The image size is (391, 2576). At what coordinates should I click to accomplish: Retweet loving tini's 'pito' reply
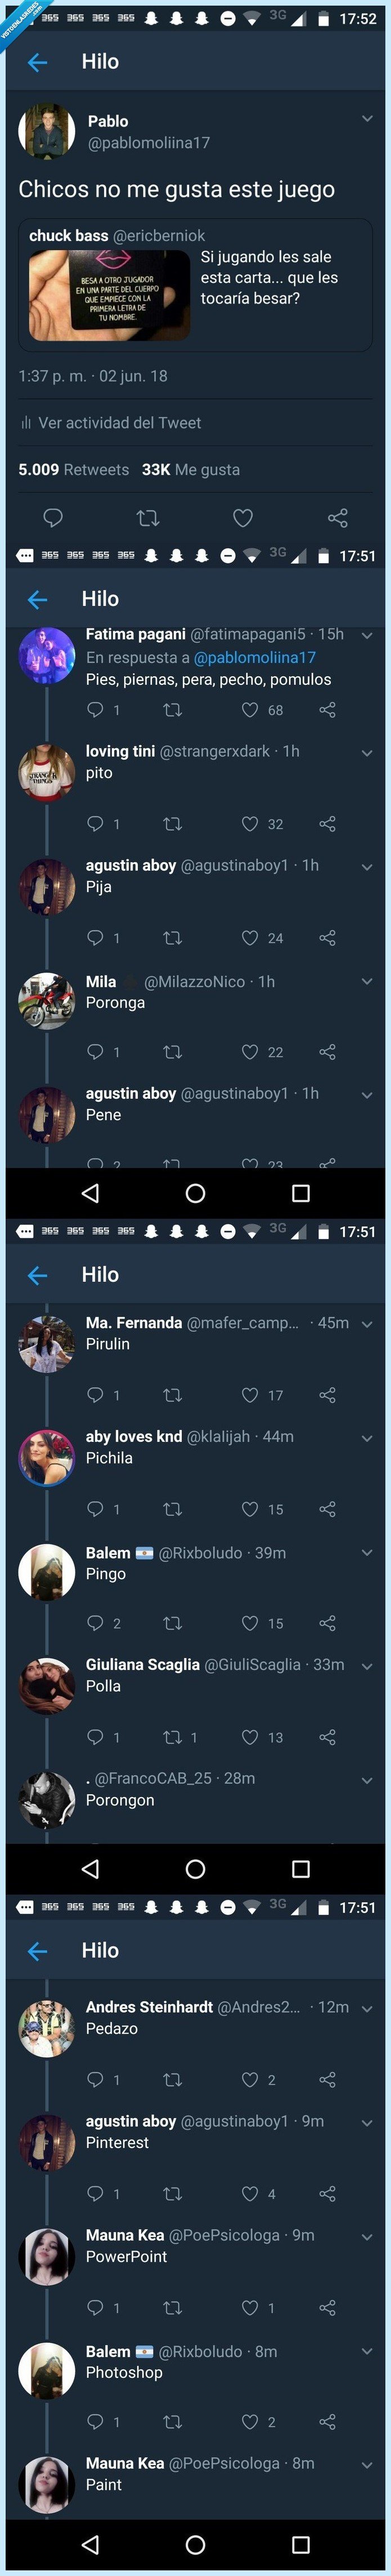(x=172, y=824)
